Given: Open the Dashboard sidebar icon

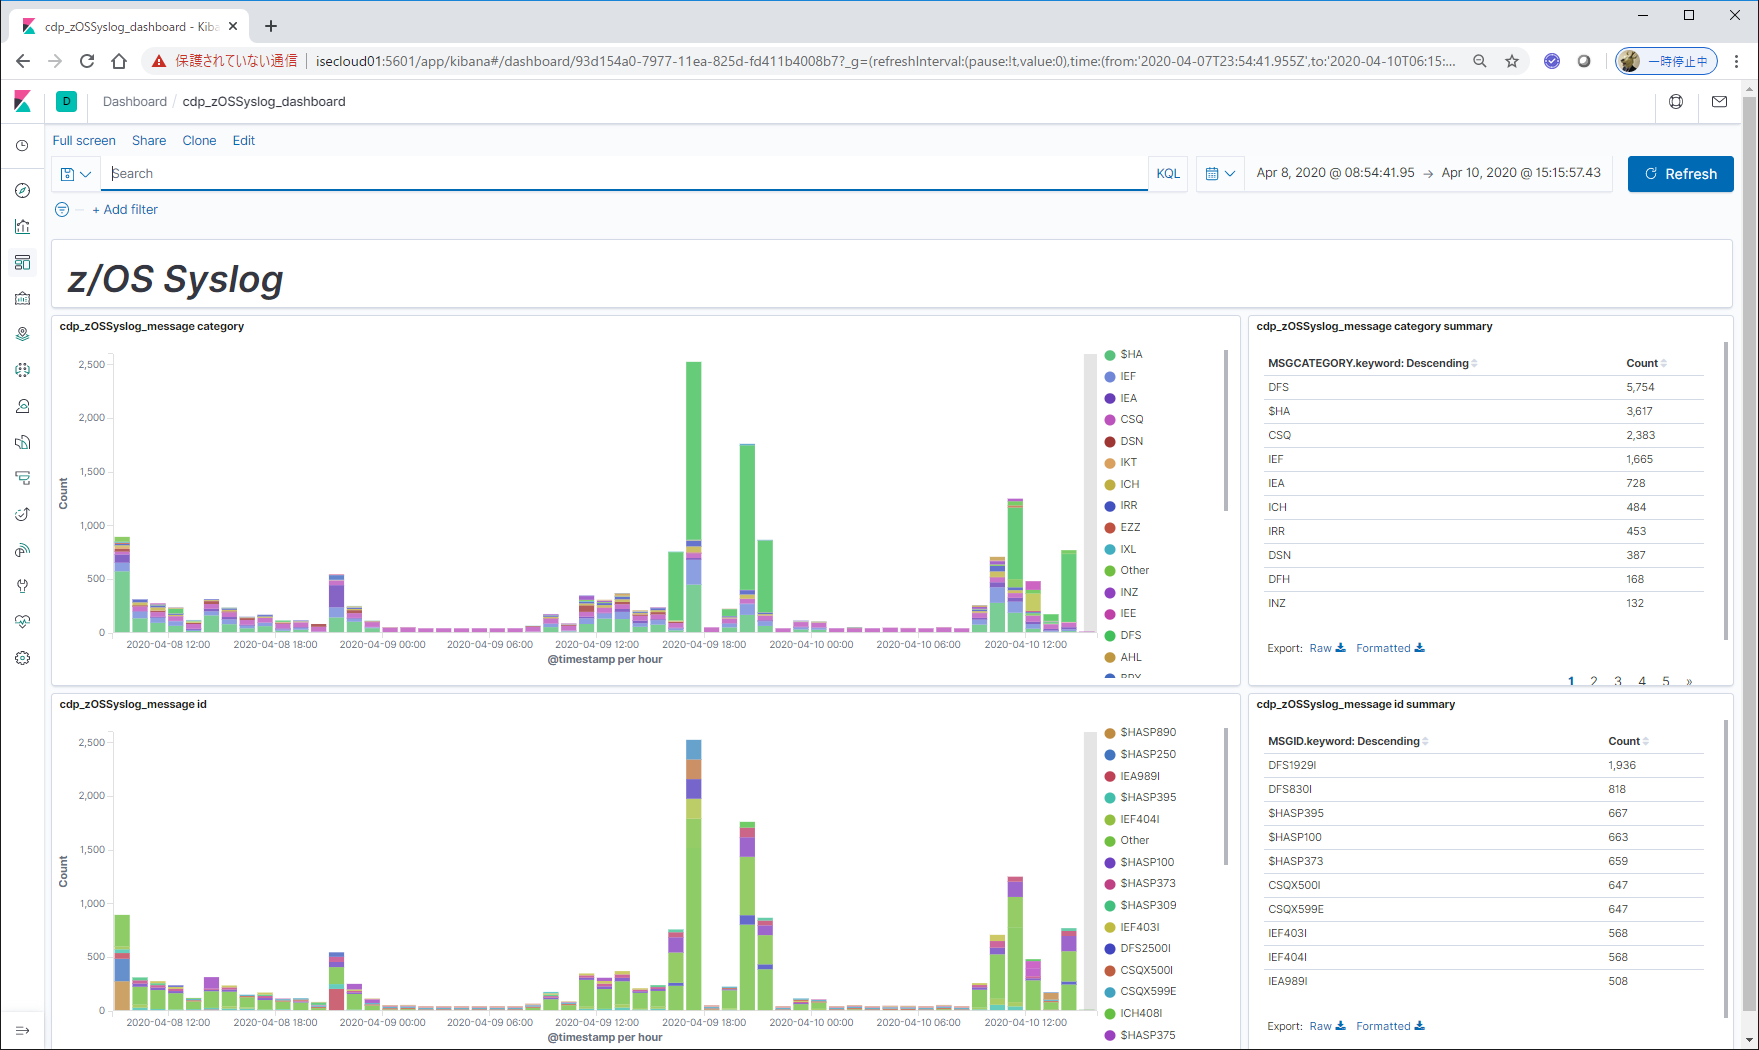Looking at the screenshot, I should 22,262.
